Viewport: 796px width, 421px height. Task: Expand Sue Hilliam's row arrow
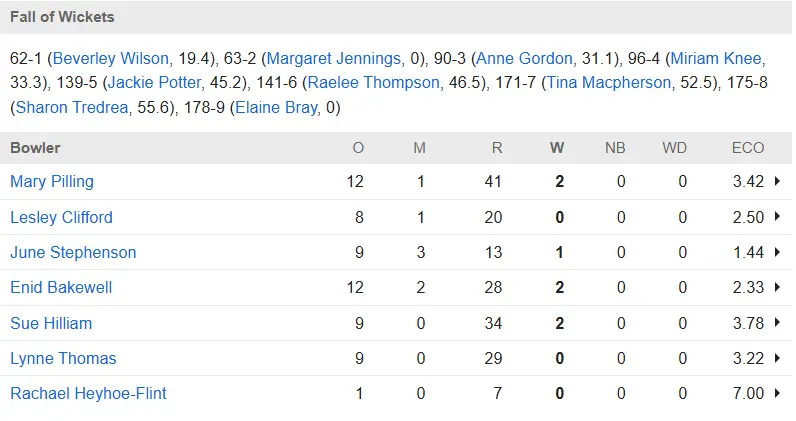pos(777,323)
